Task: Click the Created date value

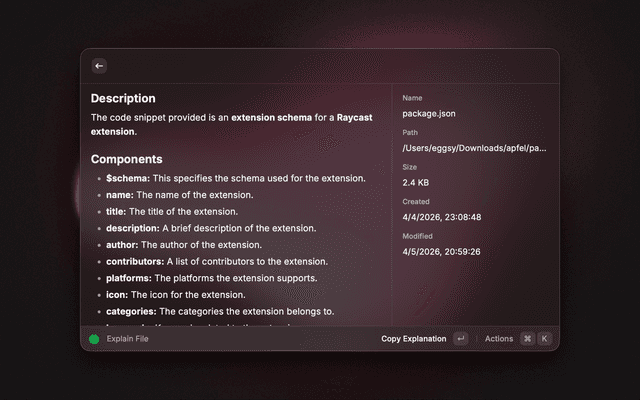Action: [x=442, y=217]
